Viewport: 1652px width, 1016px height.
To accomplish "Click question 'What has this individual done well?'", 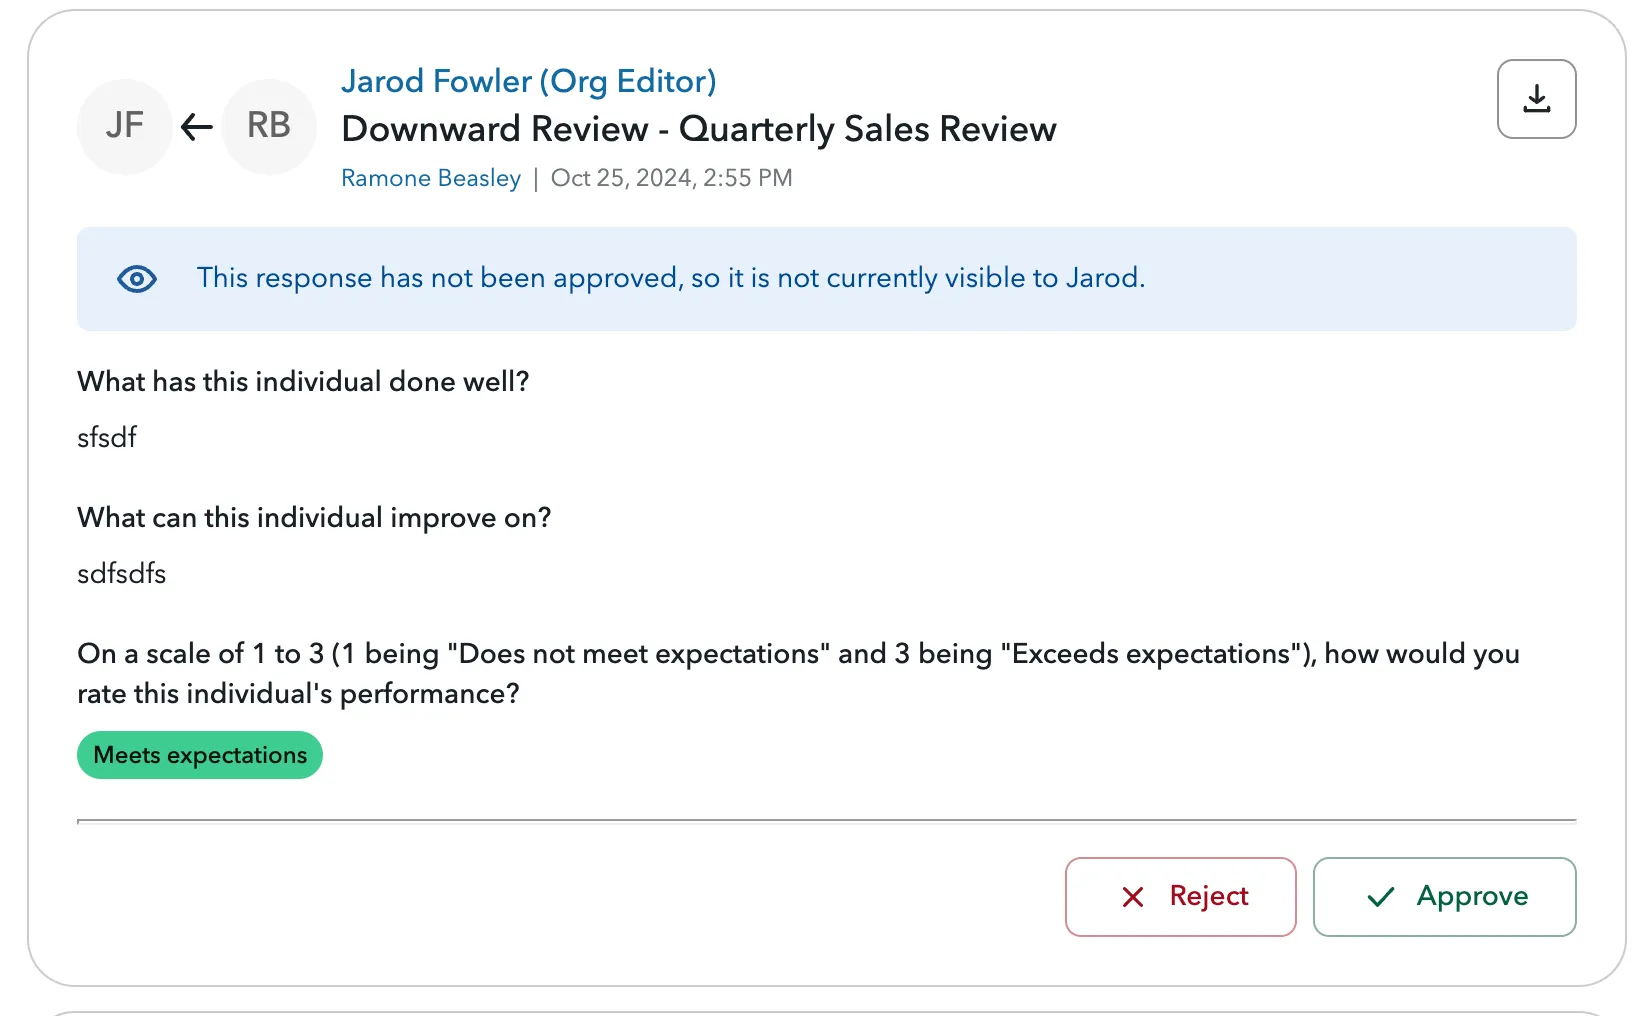I will click(303, 382).
